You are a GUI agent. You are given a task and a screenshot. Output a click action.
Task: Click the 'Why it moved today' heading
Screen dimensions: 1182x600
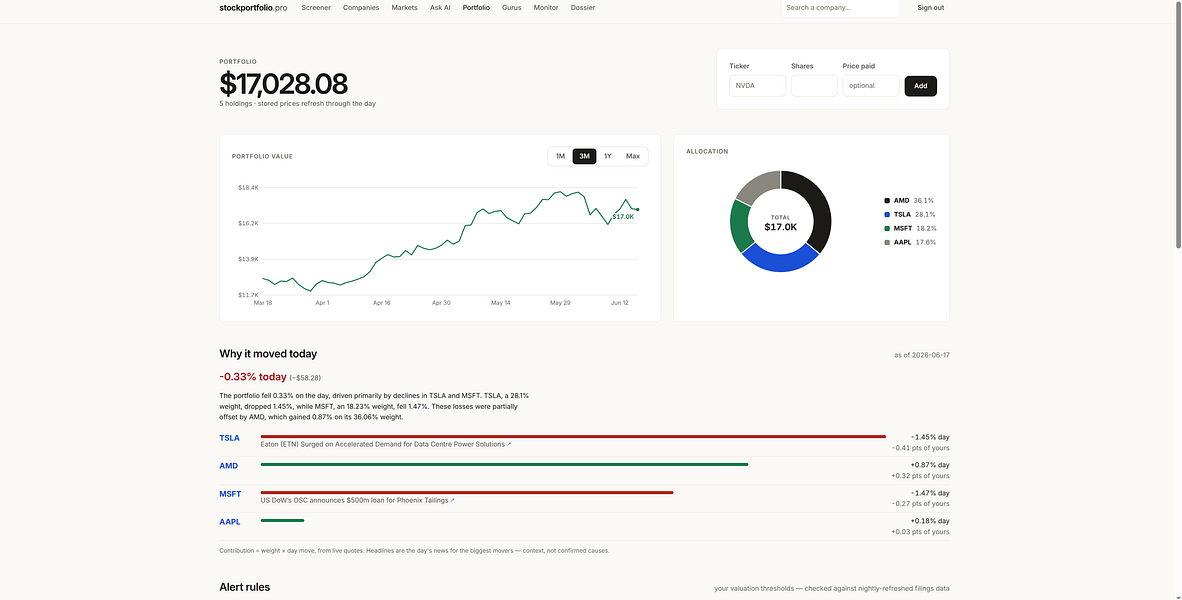tap(268, 354)
